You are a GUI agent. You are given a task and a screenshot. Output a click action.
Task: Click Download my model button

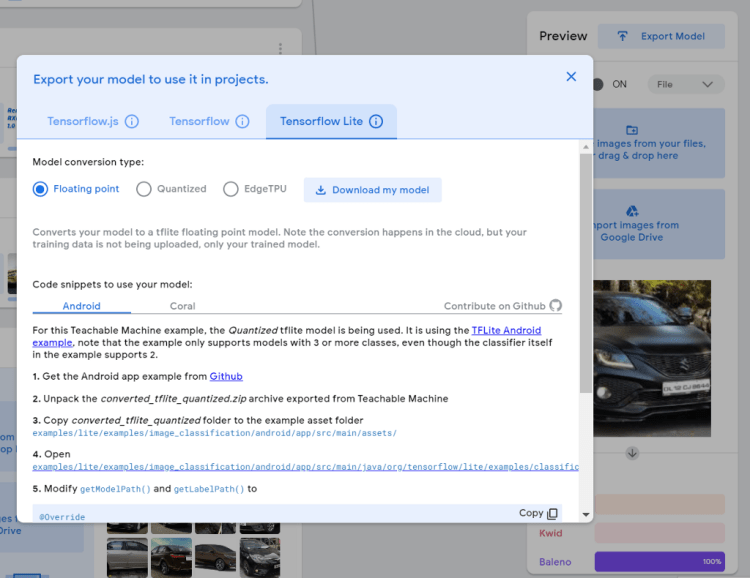point(372,190)
